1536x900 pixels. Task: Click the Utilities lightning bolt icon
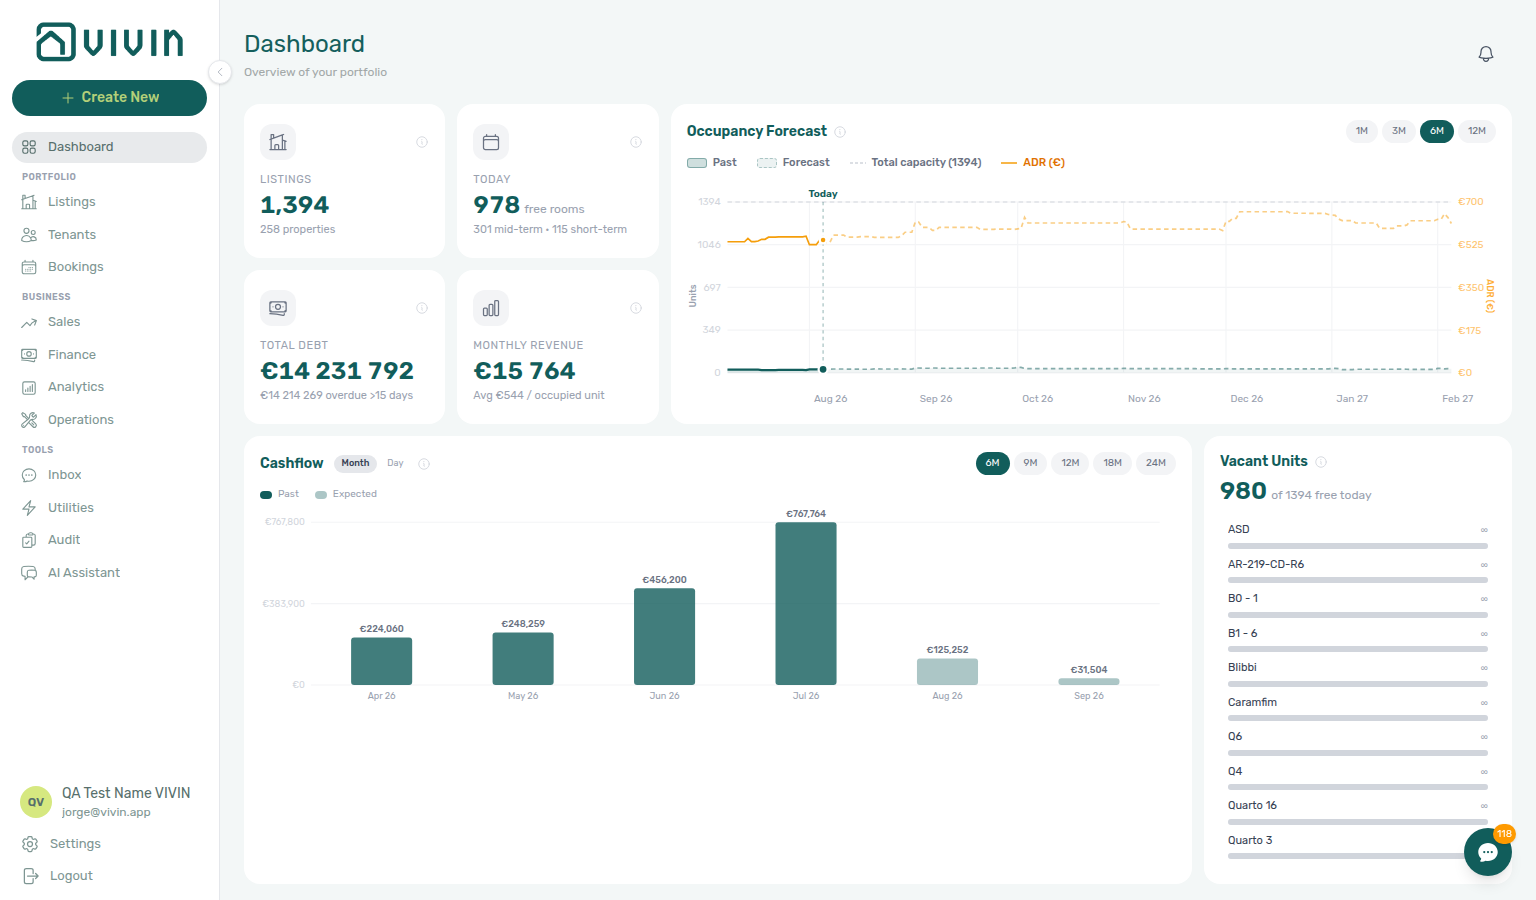tap(29, 508)
